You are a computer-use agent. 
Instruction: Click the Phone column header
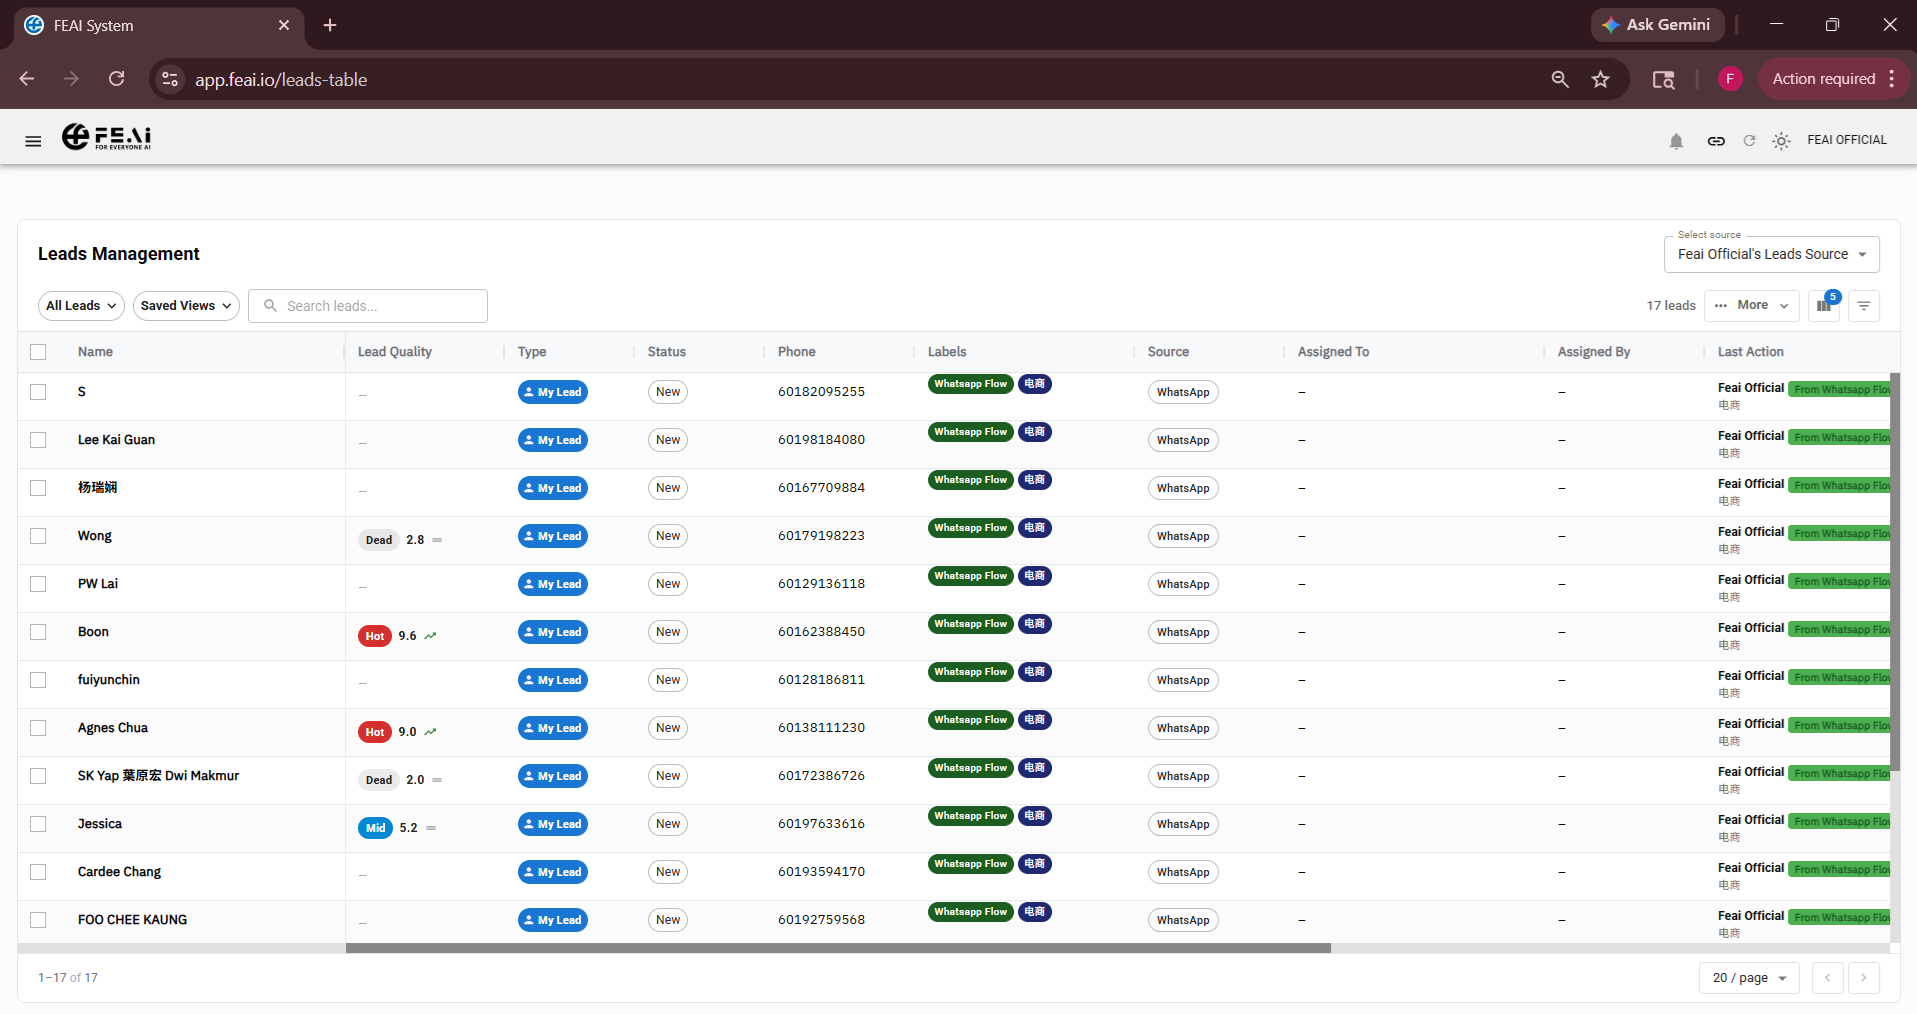pos(797,352)
